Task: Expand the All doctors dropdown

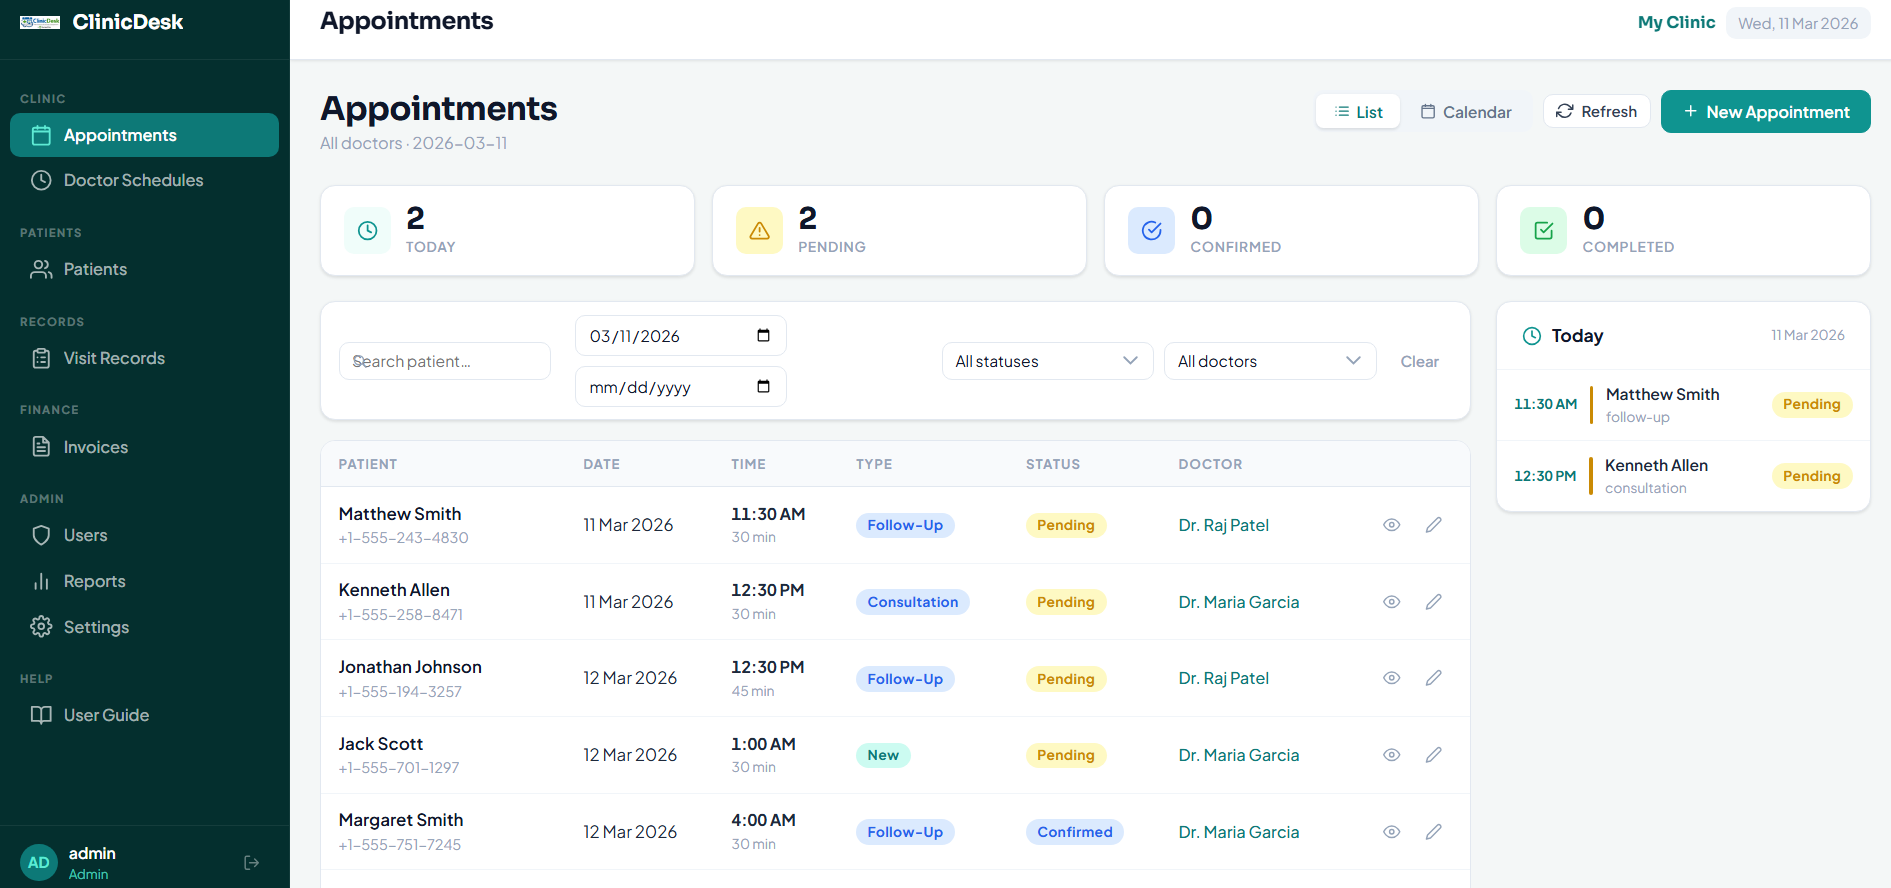Action: pos(1269,361)
